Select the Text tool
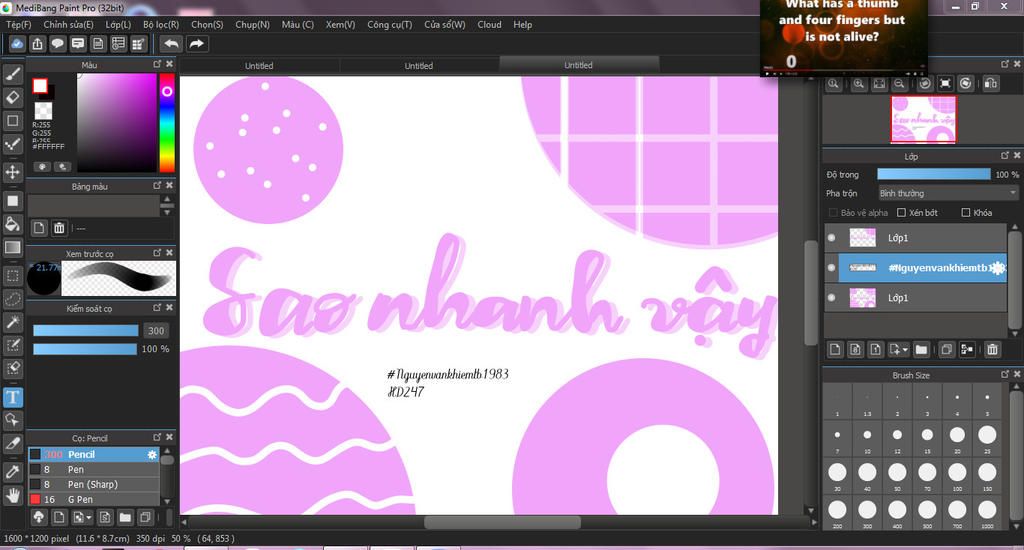The width and height of the screenshot is (1024, 550). (x=12, y=397)
